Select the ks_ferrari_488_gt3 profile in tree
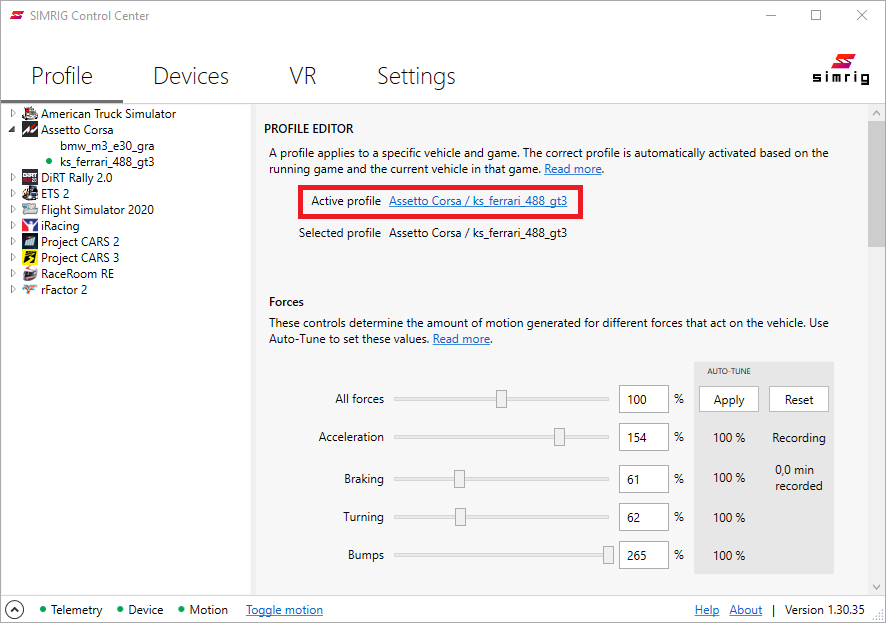 tap(107, 162)
